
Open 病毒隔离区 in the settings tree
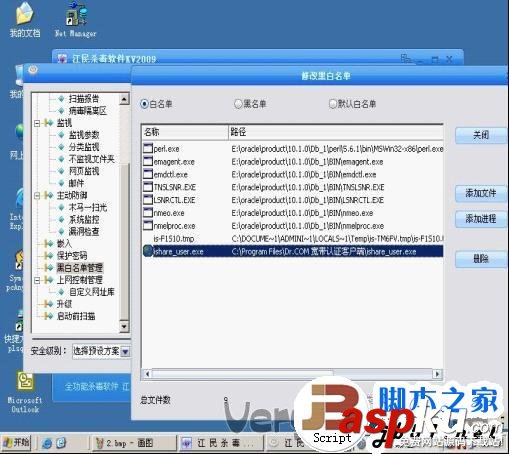[x=87, y=111]
